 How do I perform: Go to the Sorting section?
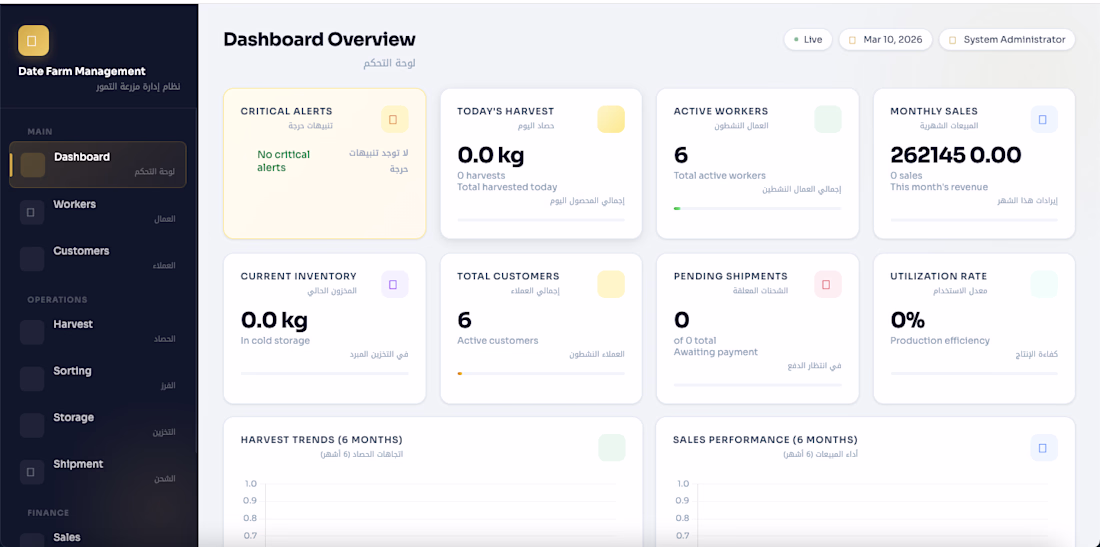click(x=98, y=378)
